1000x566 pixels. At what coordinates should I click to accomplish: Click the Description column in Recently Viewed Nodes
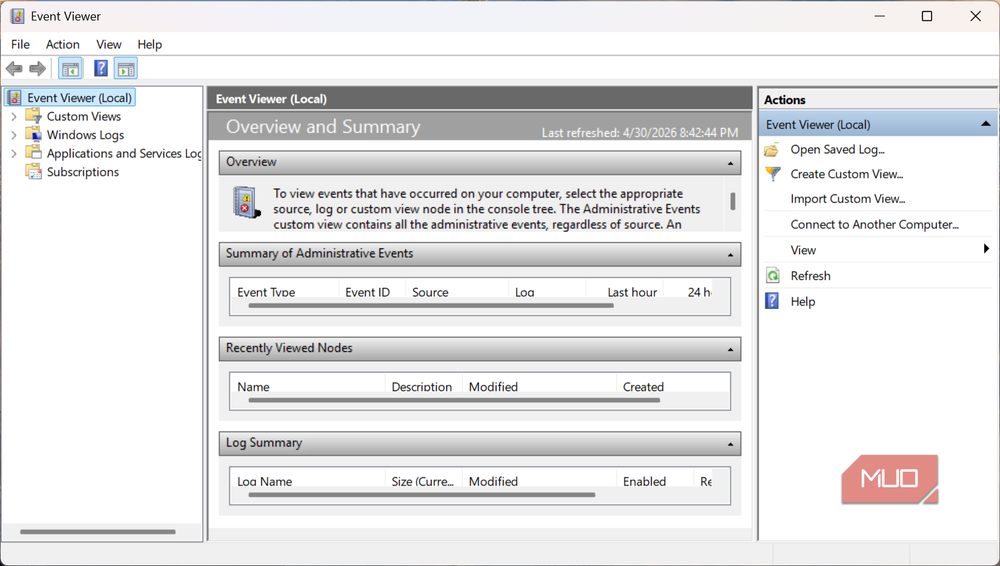point(423,386)
